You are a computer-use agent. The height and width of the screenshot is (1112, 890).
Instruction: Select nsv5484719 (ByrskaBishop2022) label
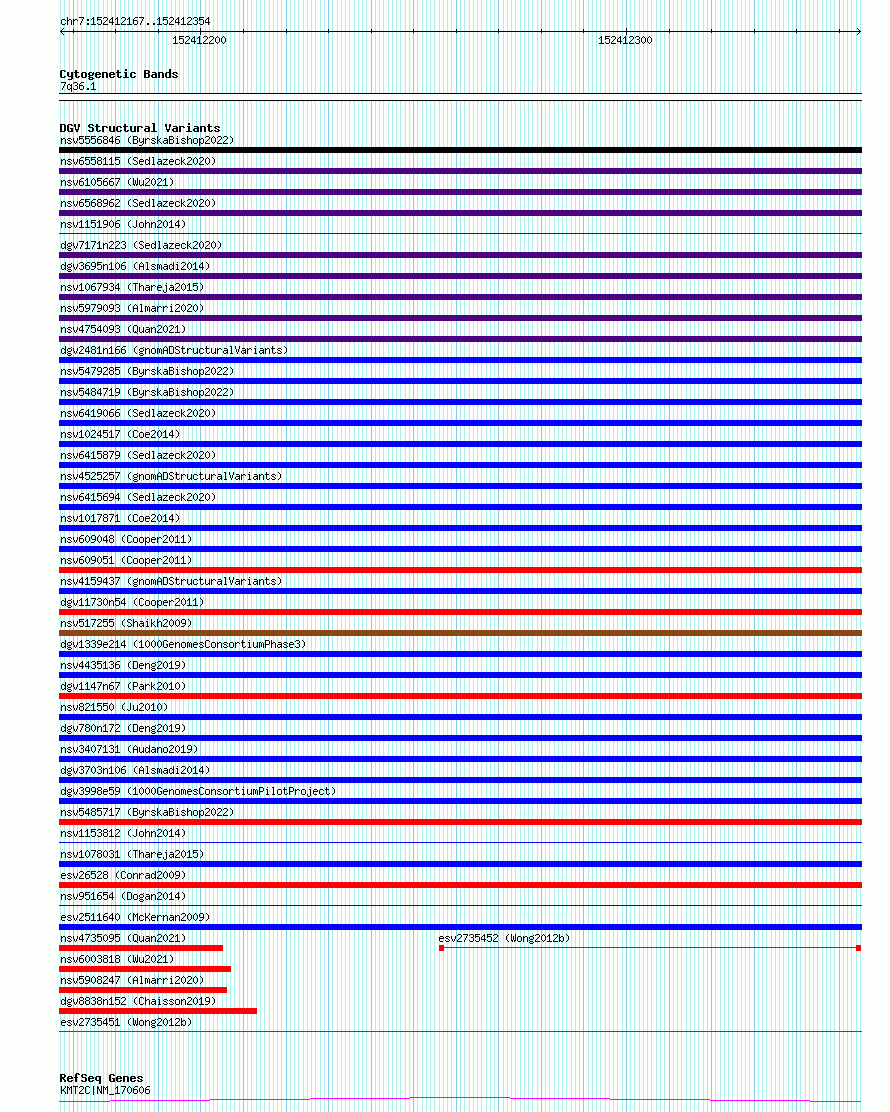pos(147,392)
